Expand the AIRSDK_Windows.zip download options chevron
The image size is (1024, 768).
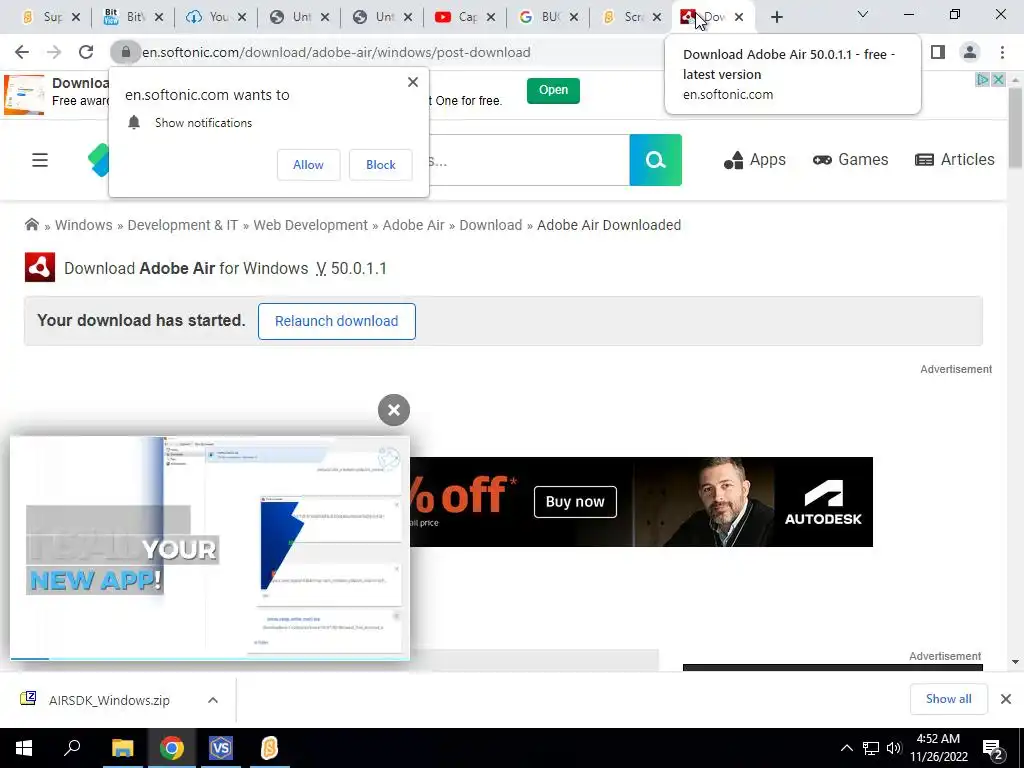coord(213,700)
